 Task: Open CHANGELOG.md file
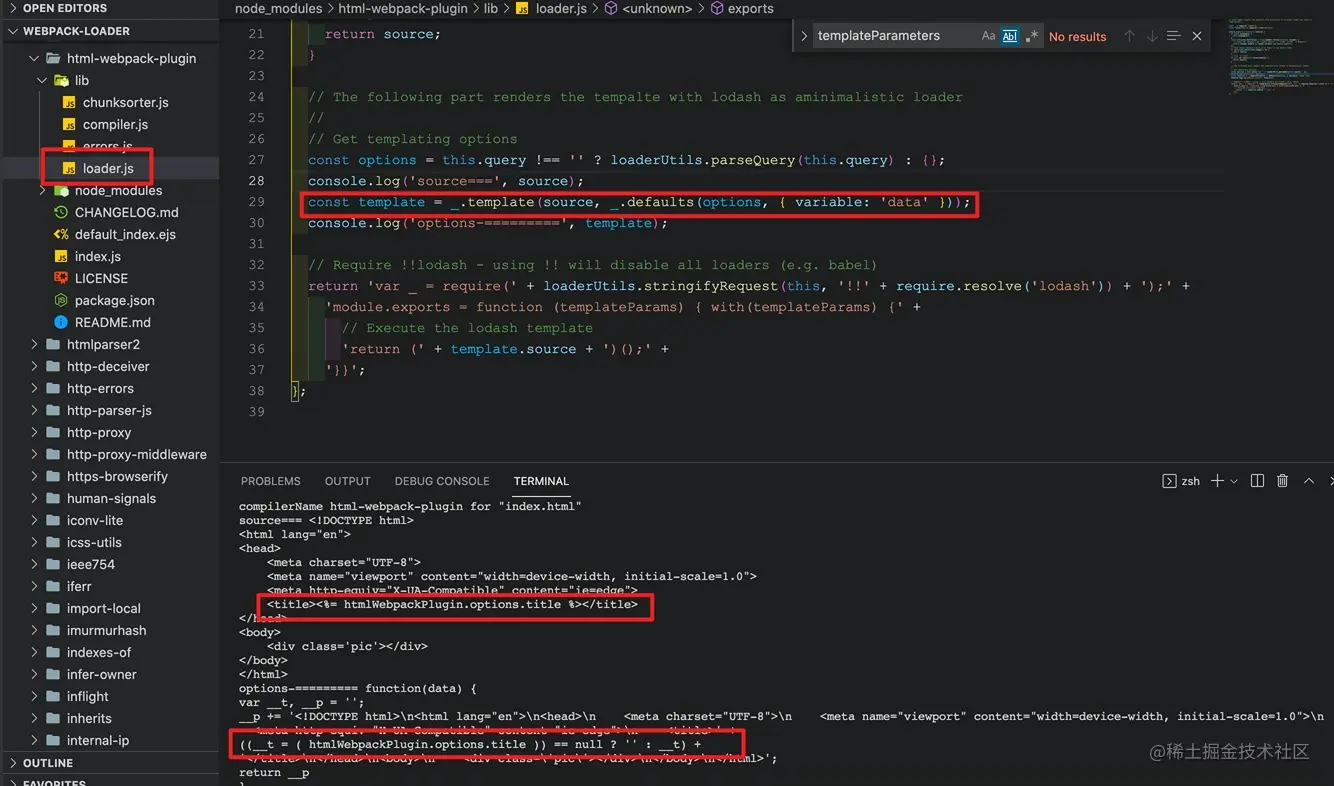coord(126,212)
